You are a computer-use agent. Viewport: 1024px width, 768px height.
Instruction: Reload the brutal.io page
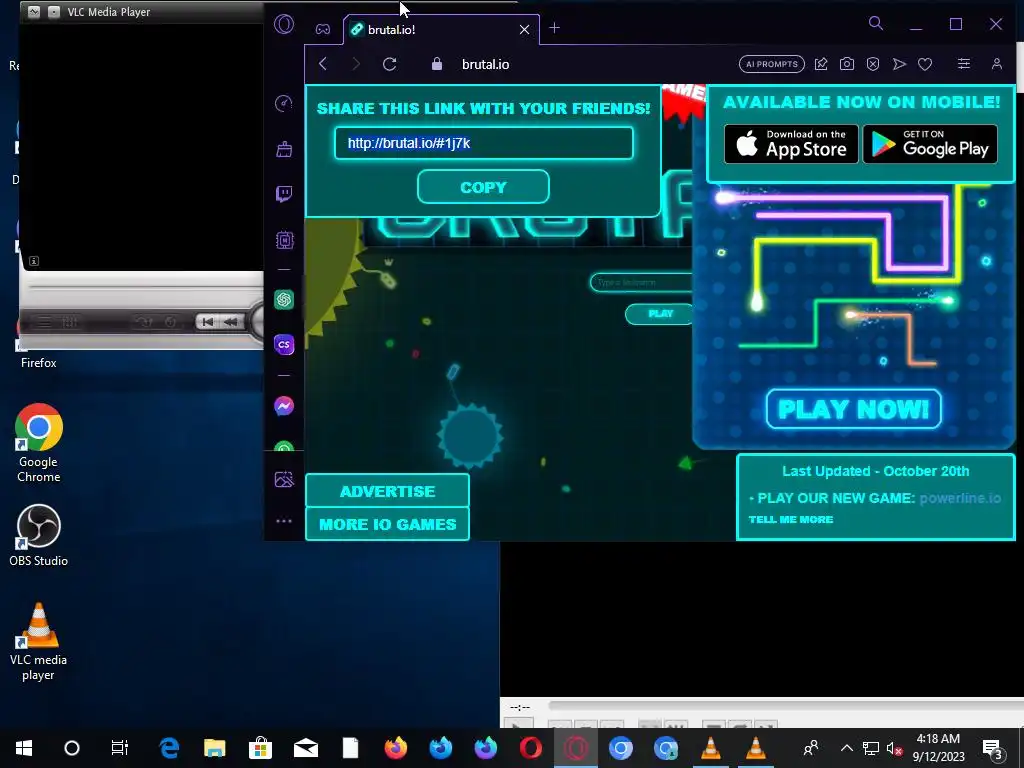389,64
